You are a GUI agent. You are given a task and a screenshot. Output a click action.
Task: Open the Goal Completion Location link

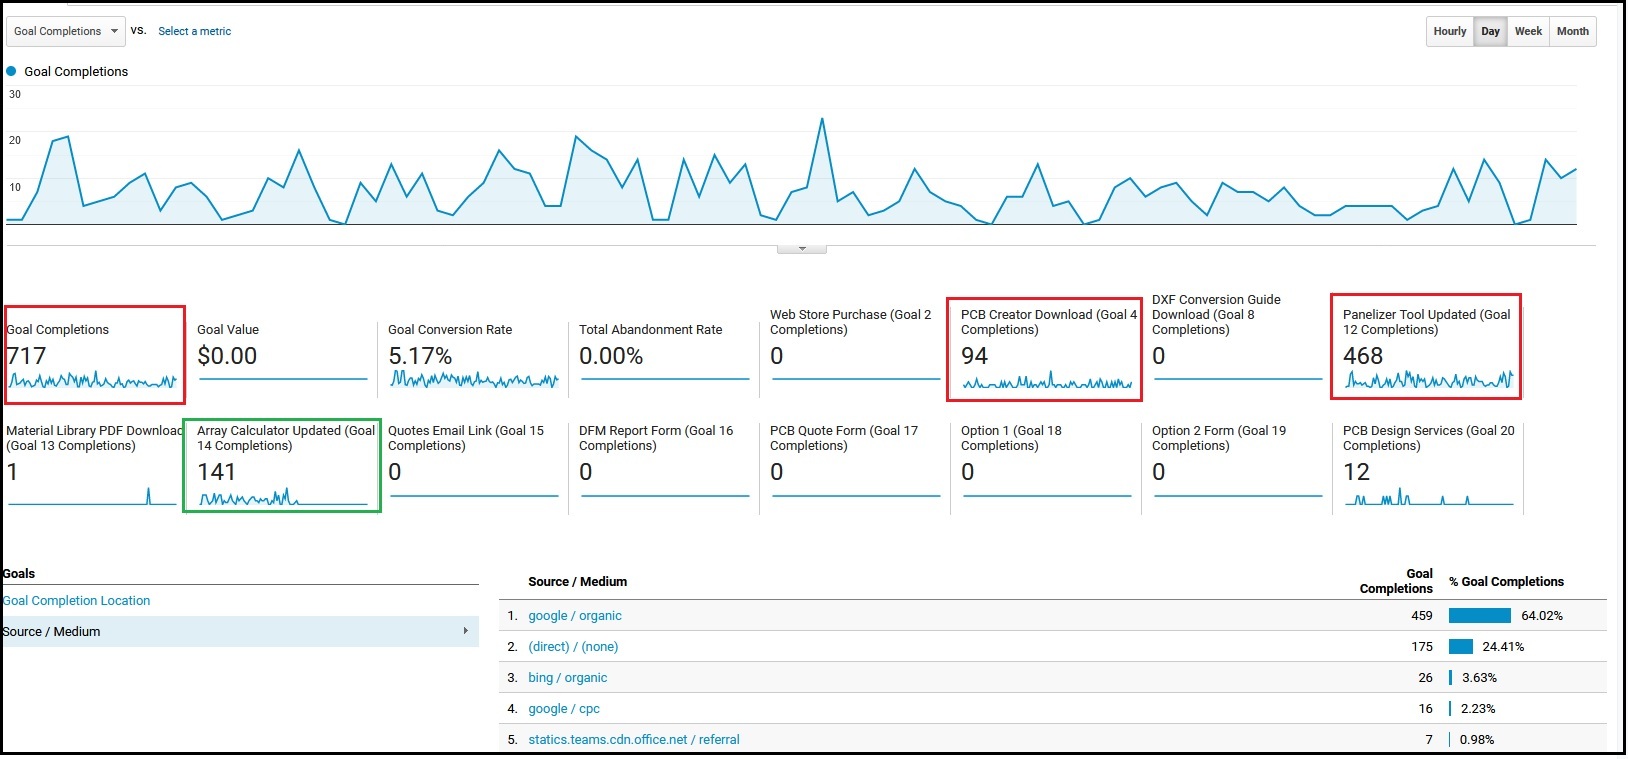(x=77, y=601)
